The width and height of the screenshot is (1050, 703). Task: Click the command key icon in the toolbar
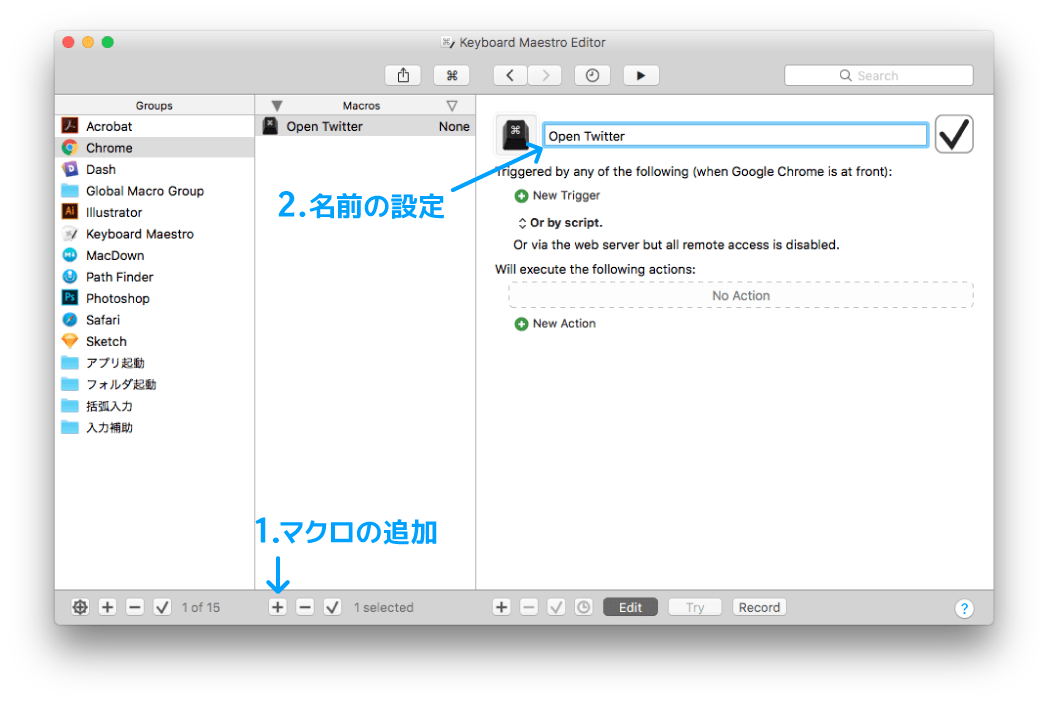(451, 74)
